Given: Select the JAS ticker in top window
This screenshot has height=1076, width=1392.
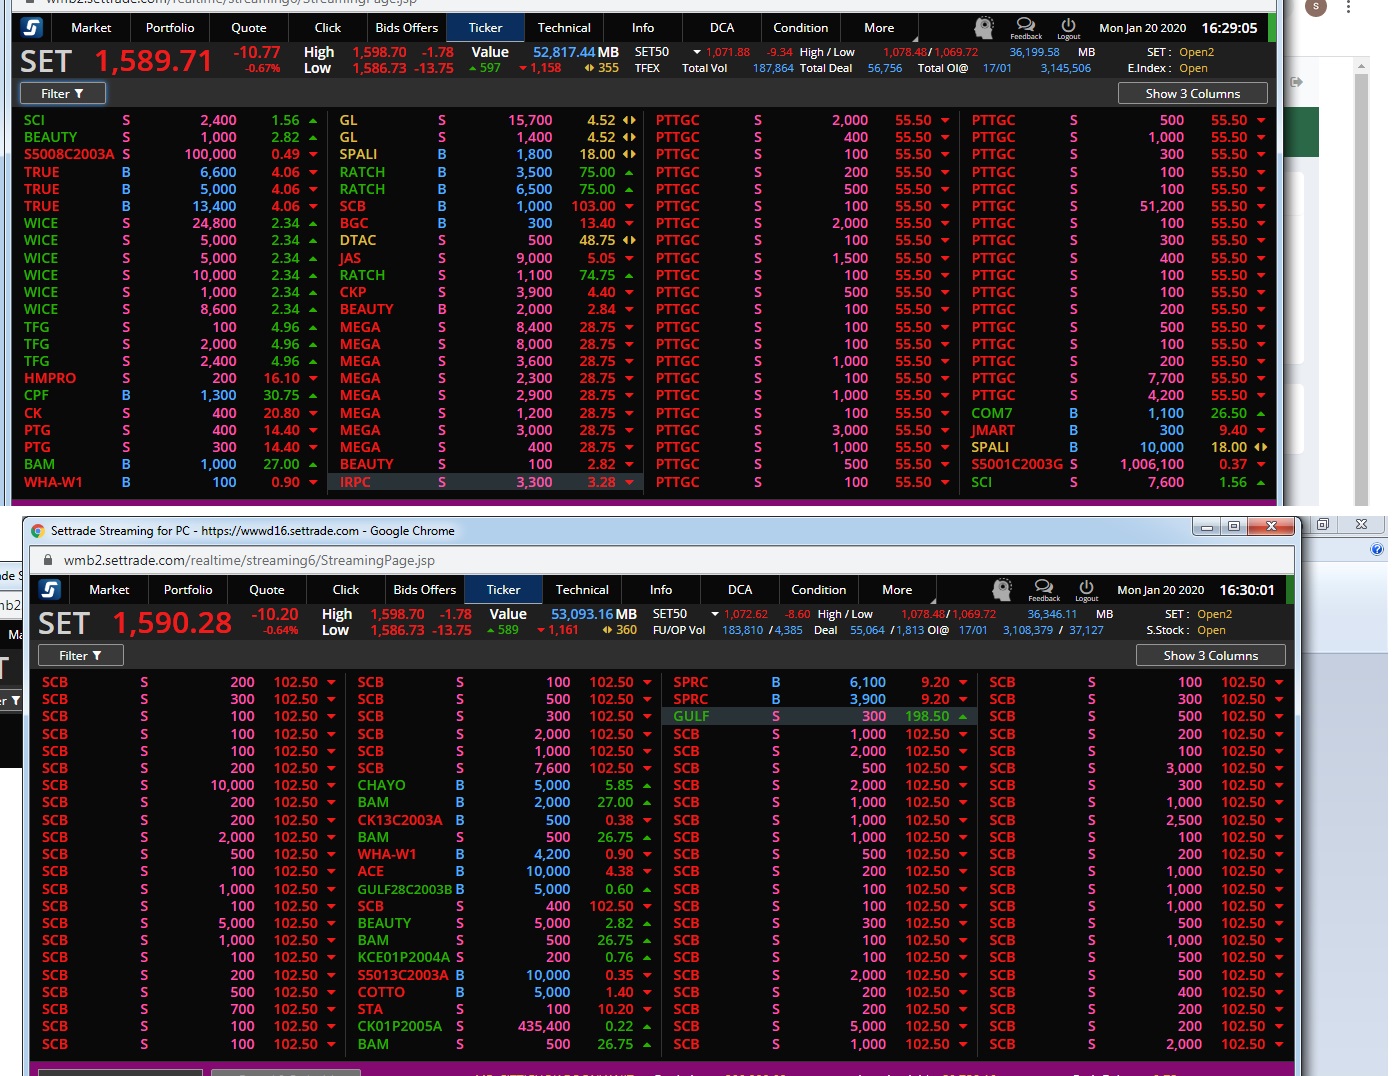Looking at the screenshot, I should click(350, 258).
